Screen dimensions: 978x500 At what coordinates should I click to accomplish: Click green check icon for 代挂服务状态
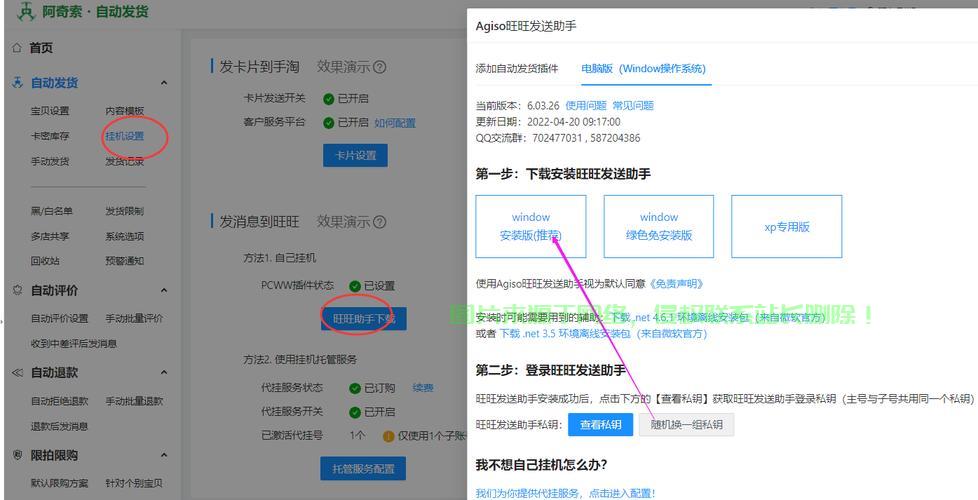355,388
